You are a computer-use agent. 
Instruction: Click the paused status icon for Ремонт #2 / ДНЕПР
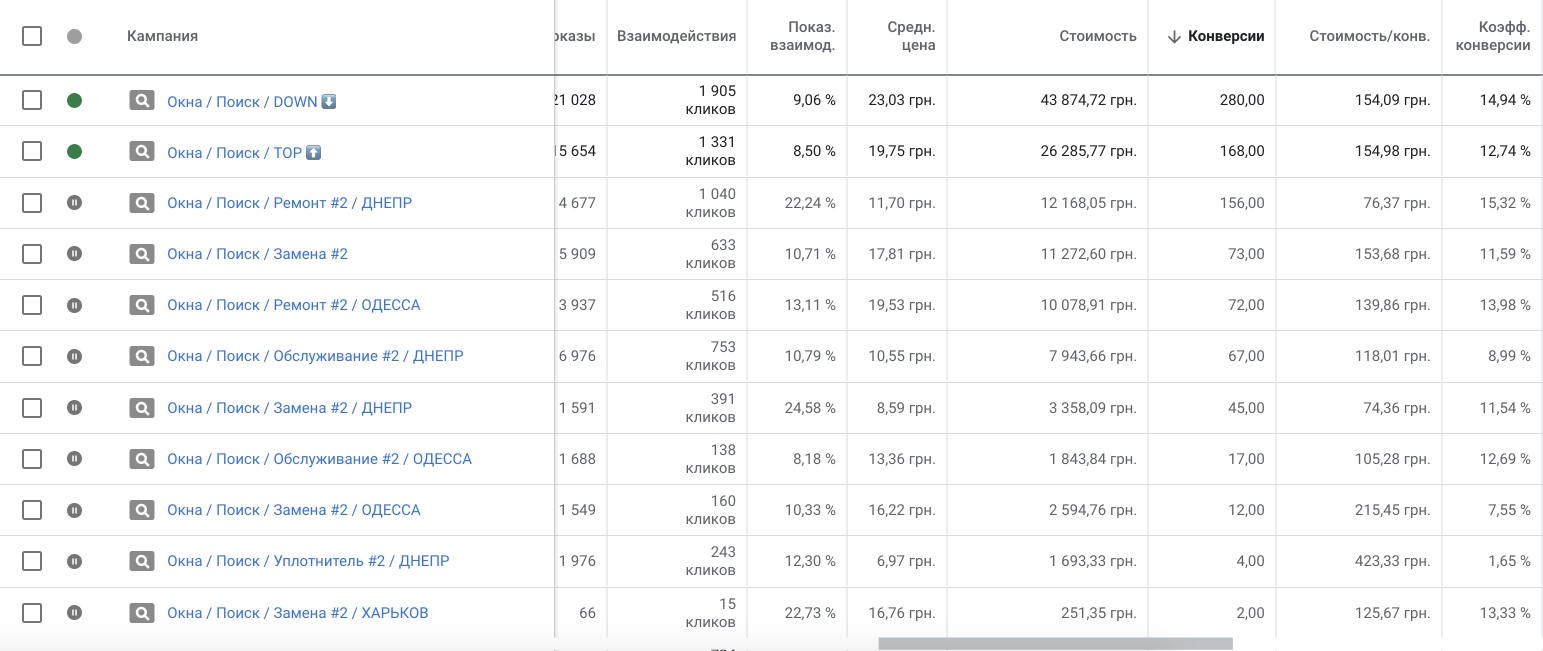(x=74, y=202)
